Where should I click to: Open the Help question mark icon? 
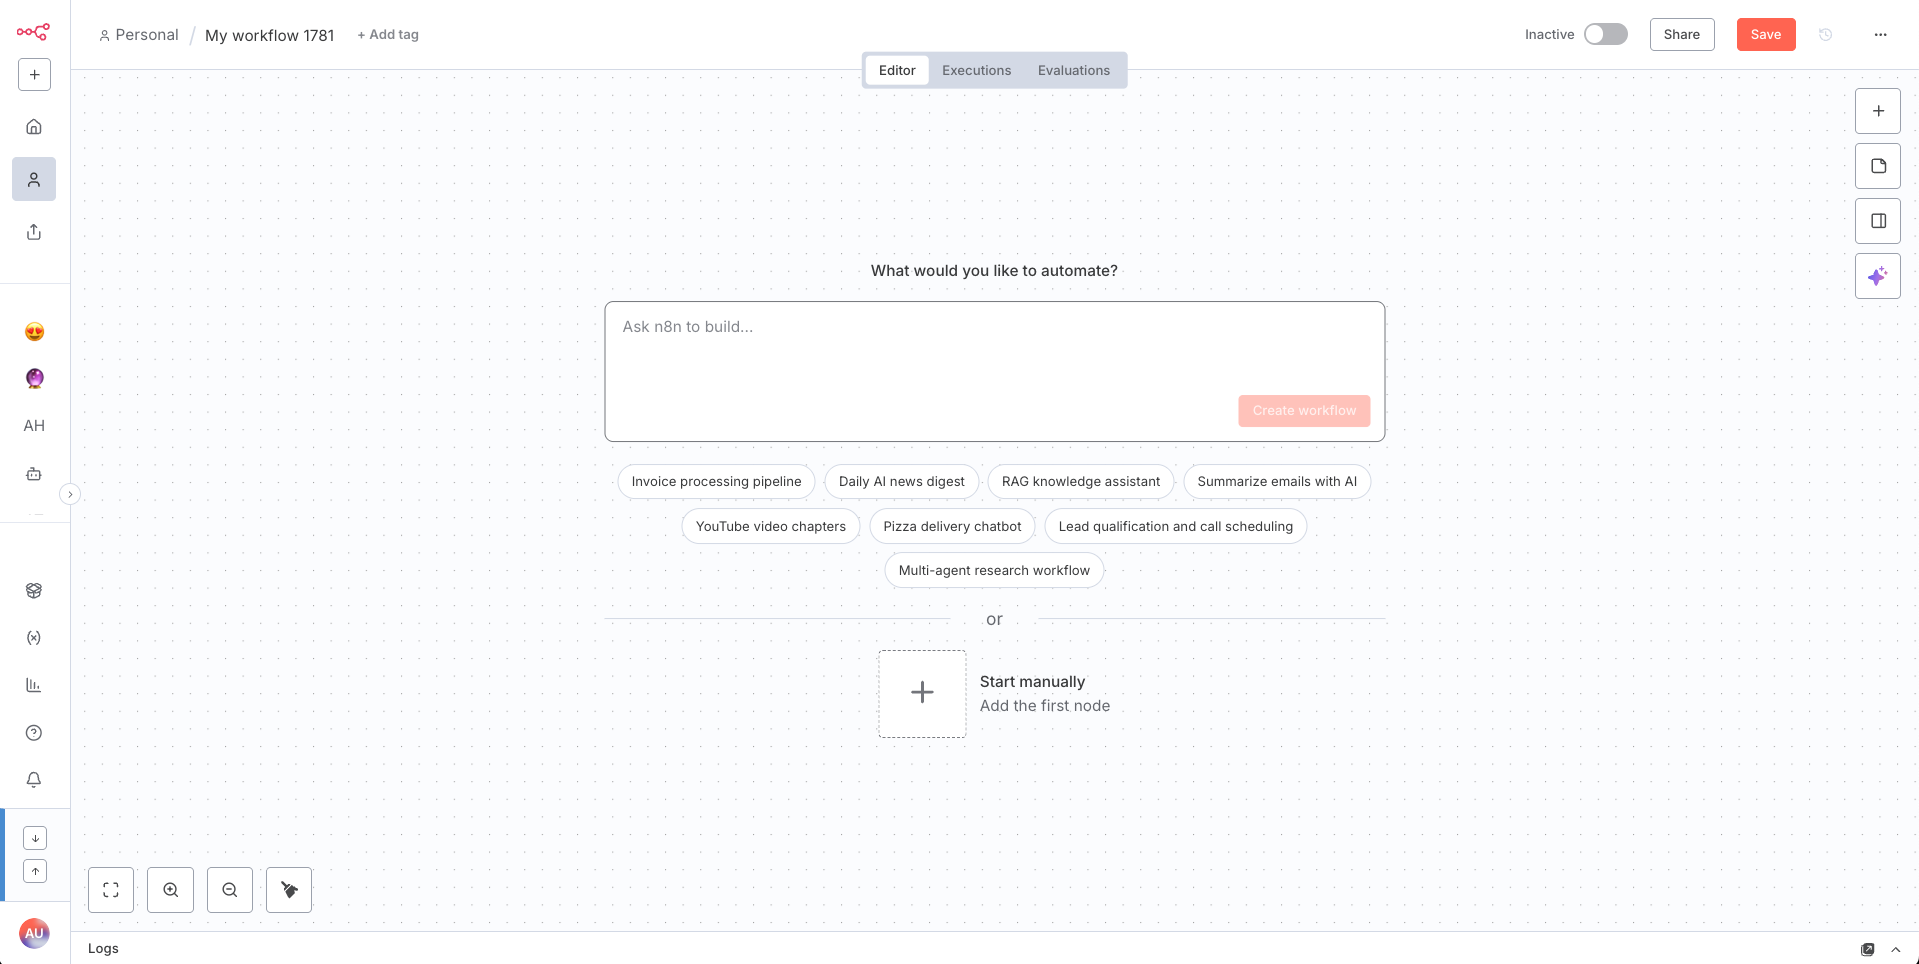34,733
